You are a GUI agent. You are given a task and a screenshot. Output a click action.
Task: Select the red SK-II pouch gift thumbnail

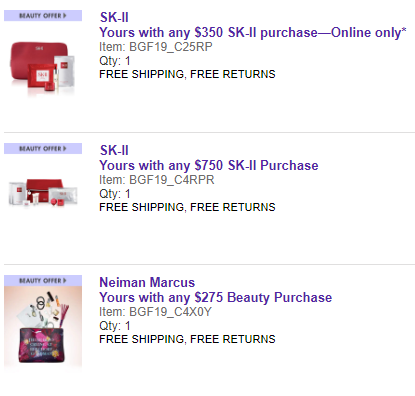[42, 69]
